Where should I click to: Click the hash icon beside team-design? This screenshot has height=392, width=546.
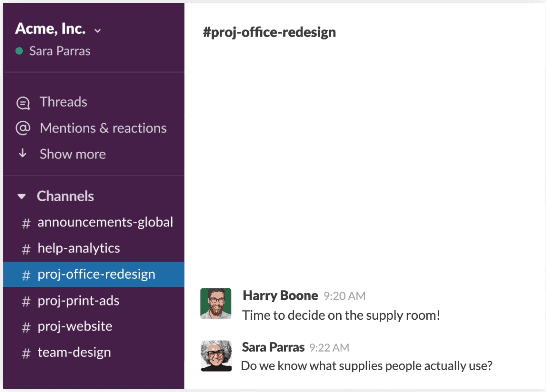[x=26, y=354]
